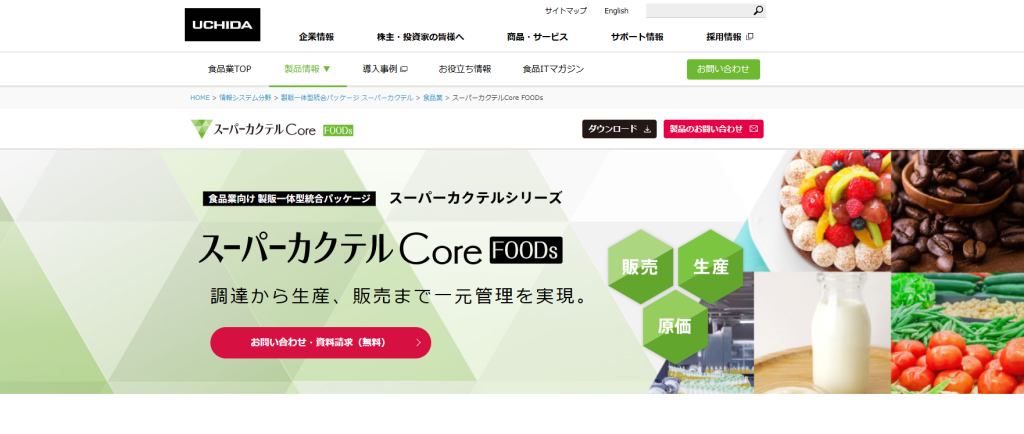Click the green お問い合わせ button

click(723, 69)
